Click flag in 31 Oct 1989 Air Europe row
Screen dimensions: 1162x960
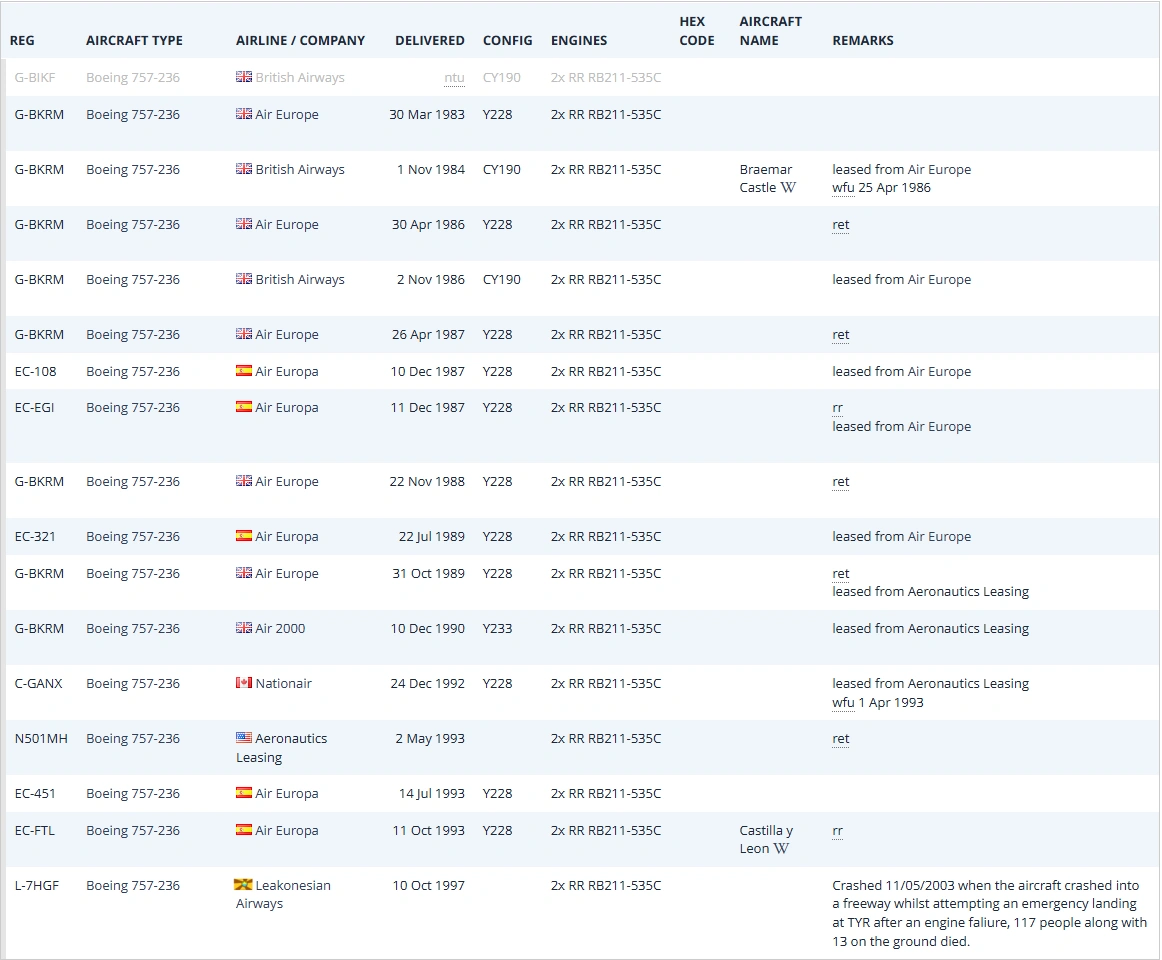point(244,572)
